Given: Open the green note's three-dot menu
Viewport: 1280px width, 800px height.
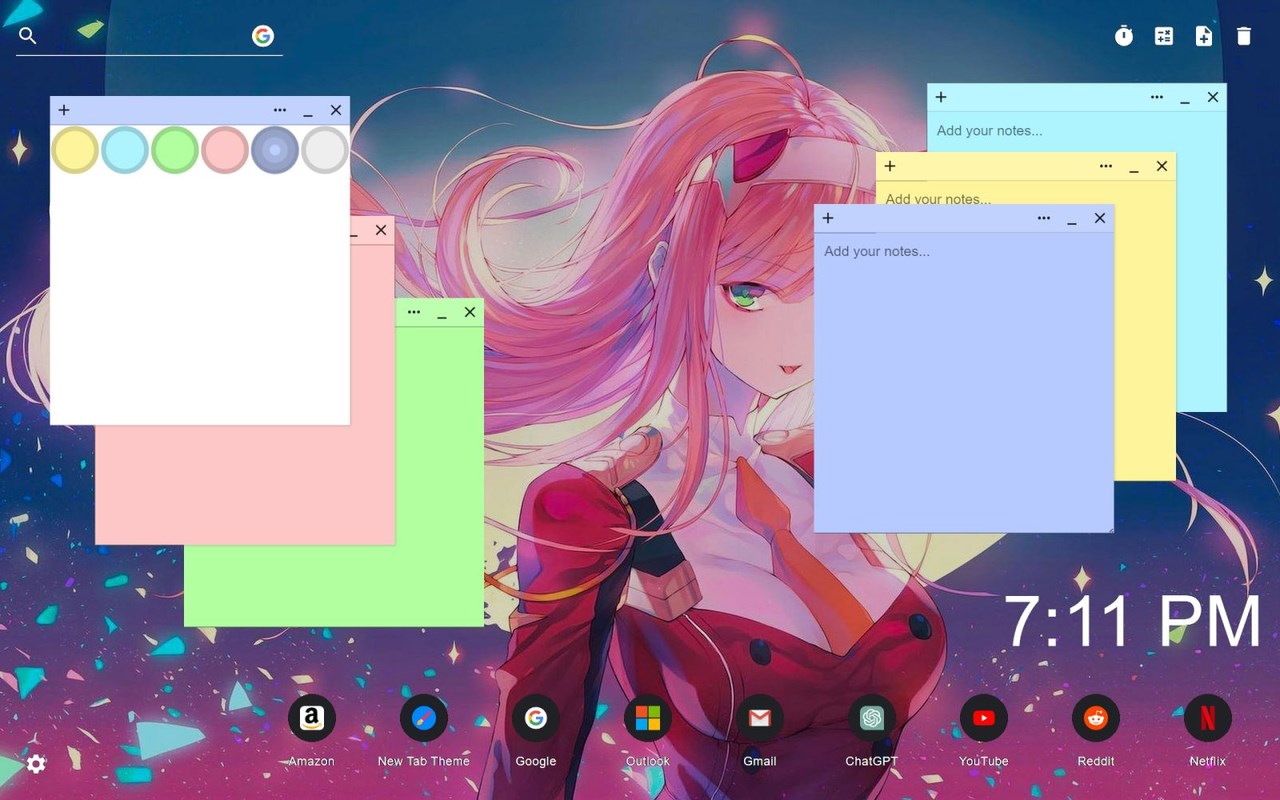Looking at the screenshot, I should tap(414, 312).
